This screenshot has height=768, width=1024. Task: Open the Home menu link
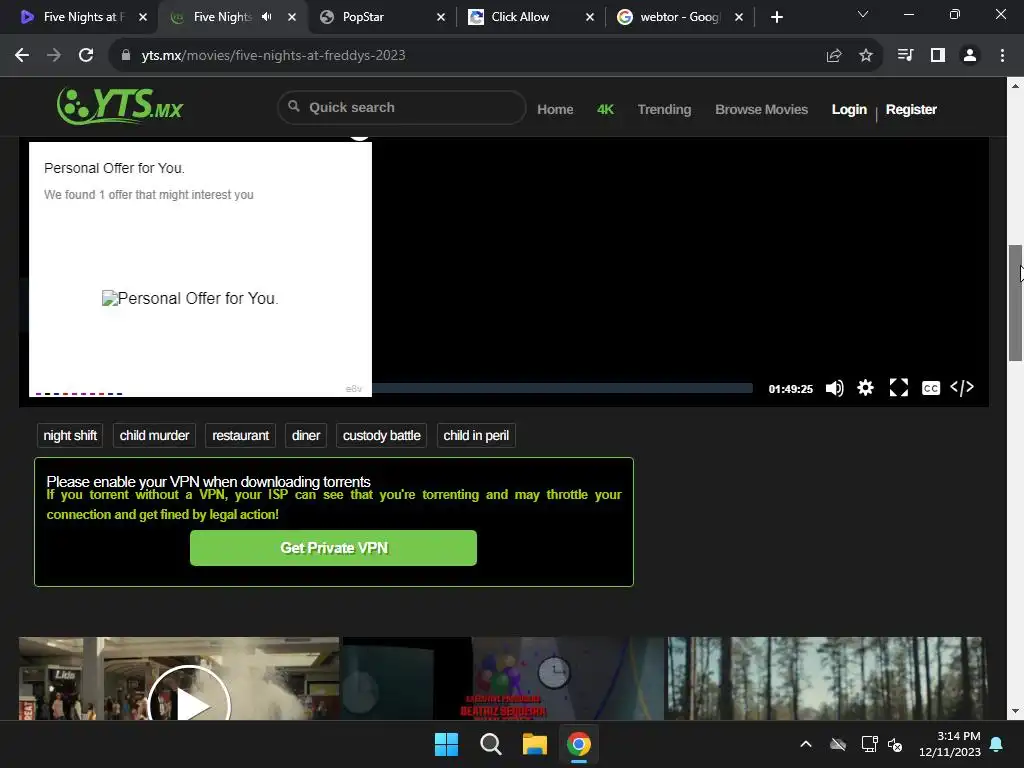click(x=555, y=110)
